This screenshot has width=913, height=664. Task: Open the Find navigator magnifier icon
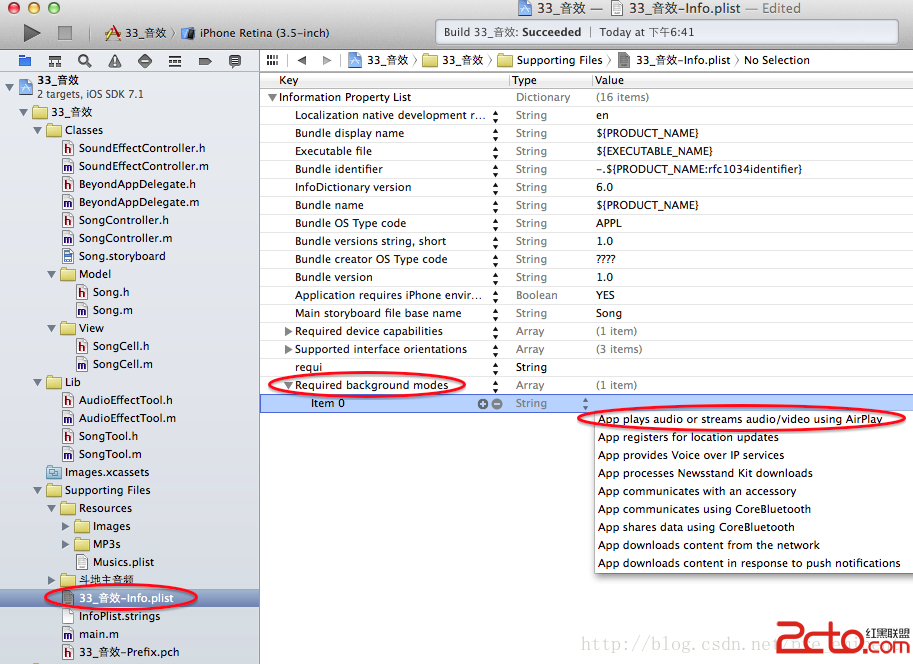click(x=85, y=61)
